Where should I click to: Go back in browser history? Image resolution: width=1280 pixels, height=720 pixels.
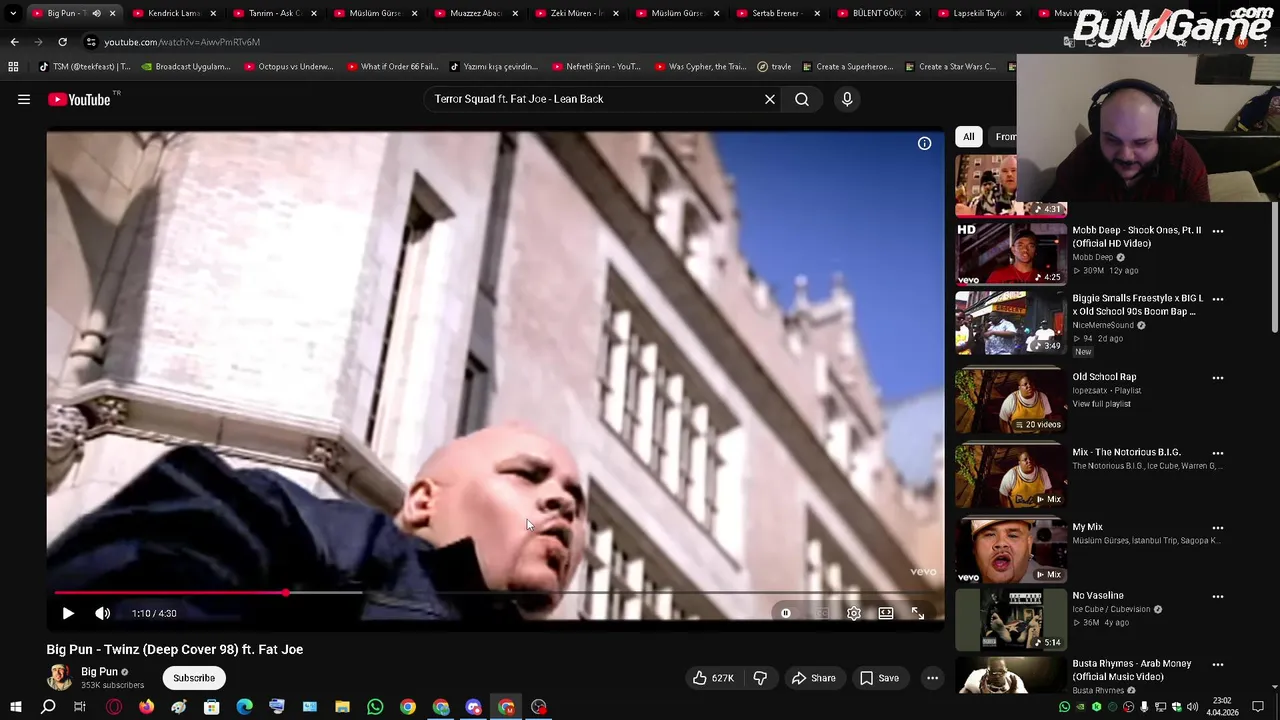coord(14,42)
